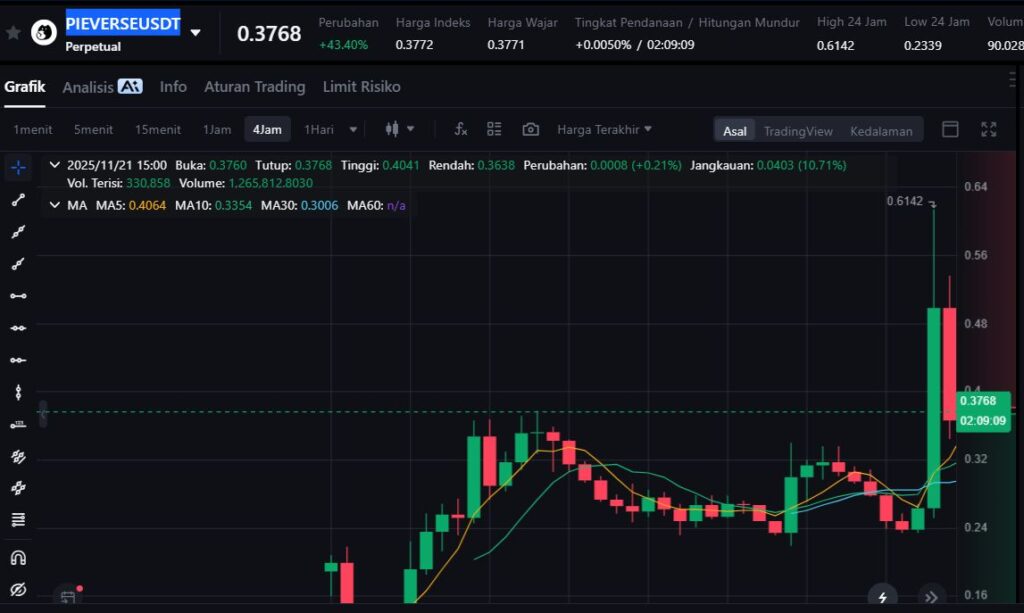Open the Aturan Trading tab

254,87
